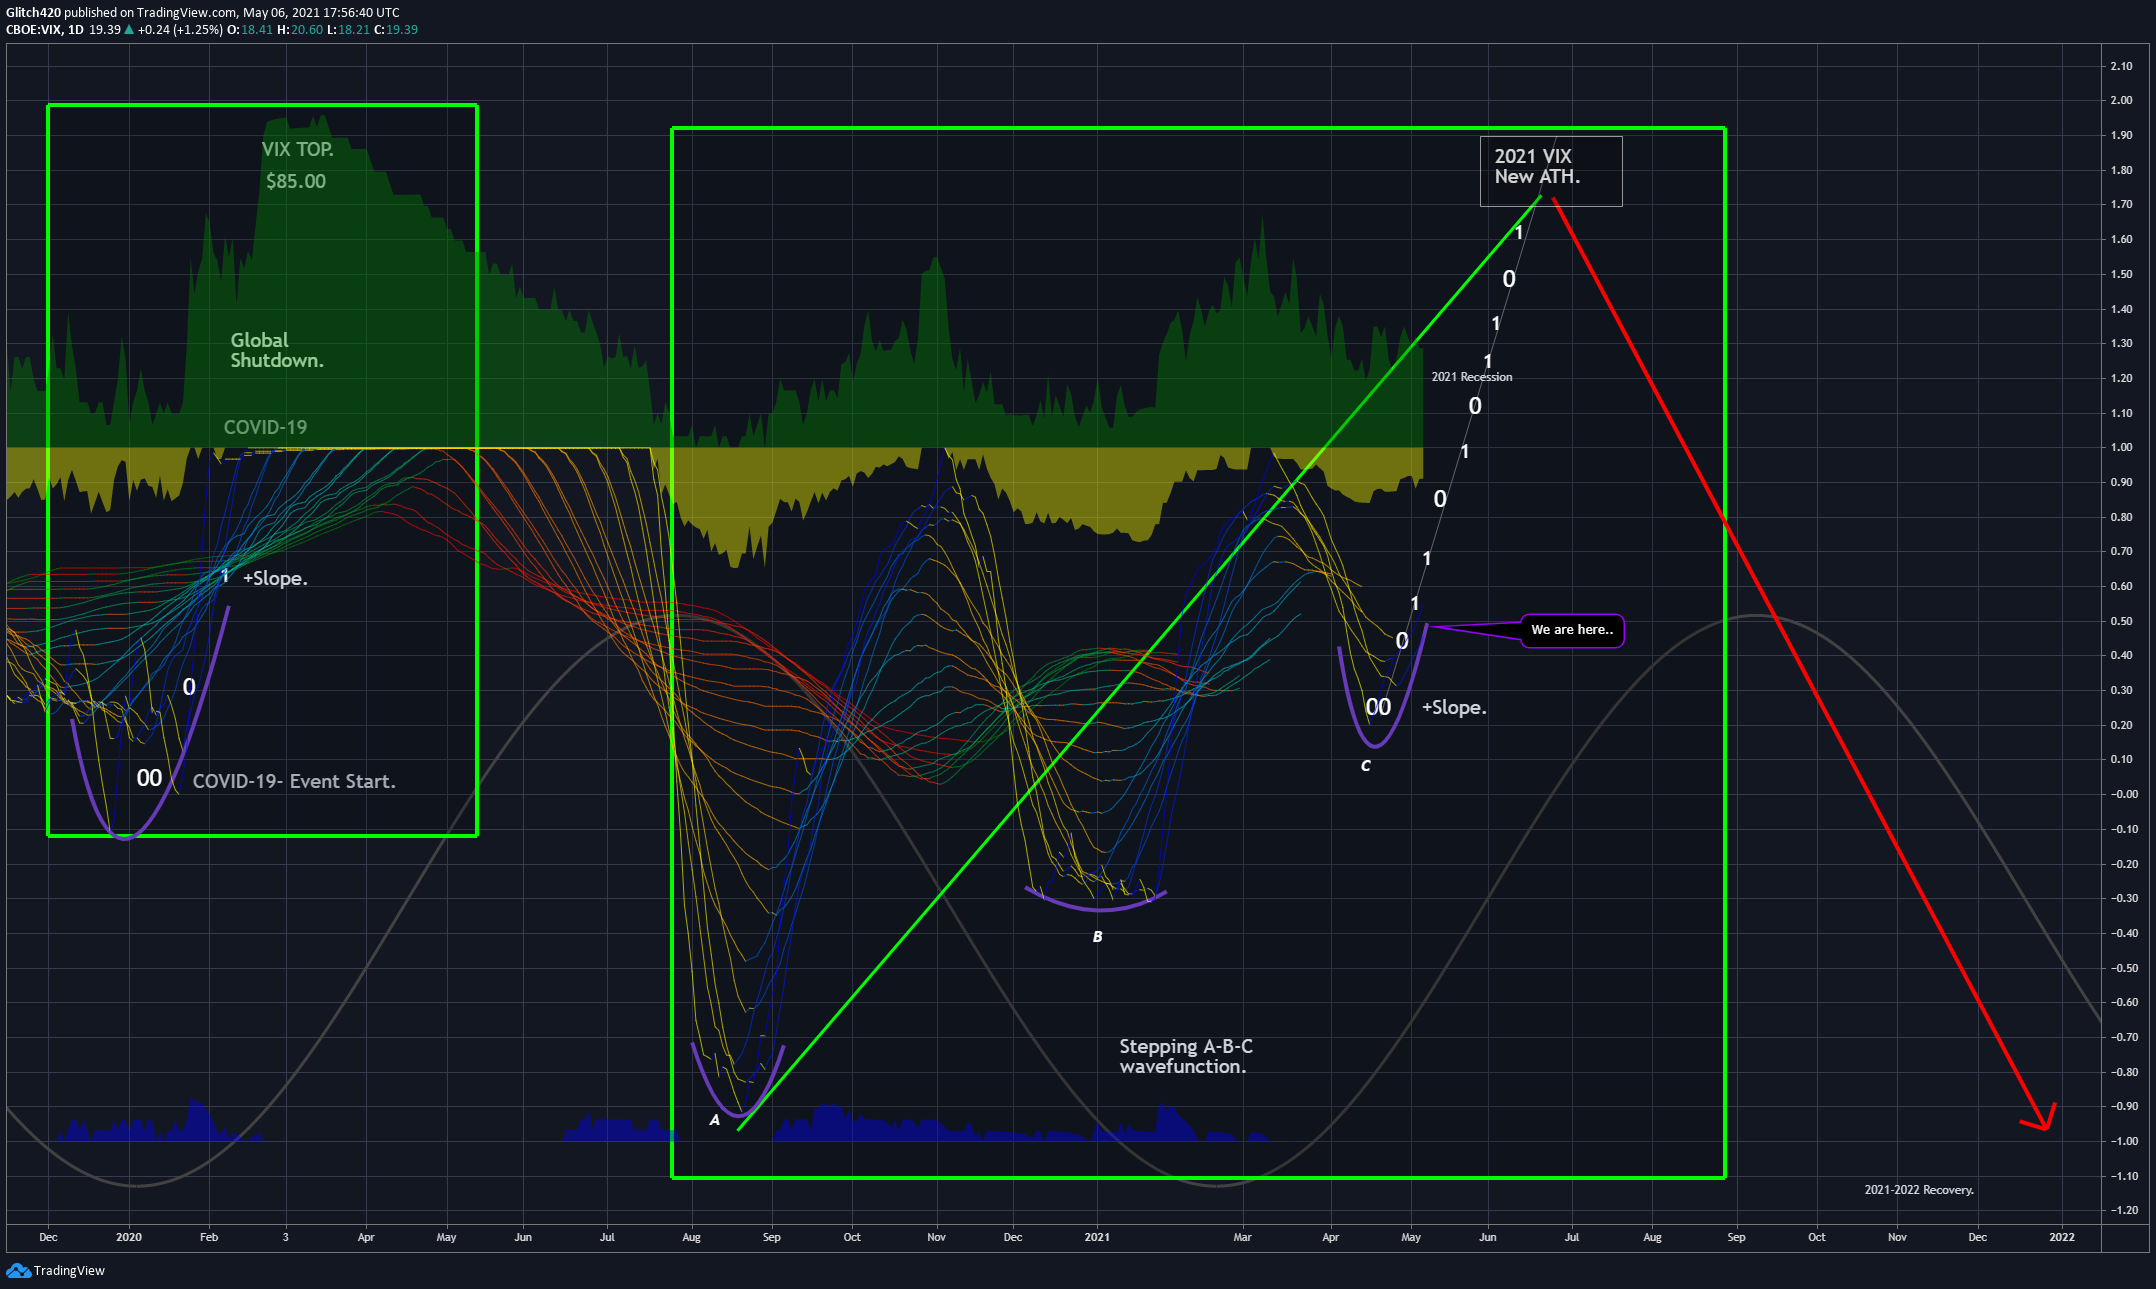Click the '2021 VIX New ATH.' text box
This screenshot has width=2156, height=1289.
pos(1551,171)
